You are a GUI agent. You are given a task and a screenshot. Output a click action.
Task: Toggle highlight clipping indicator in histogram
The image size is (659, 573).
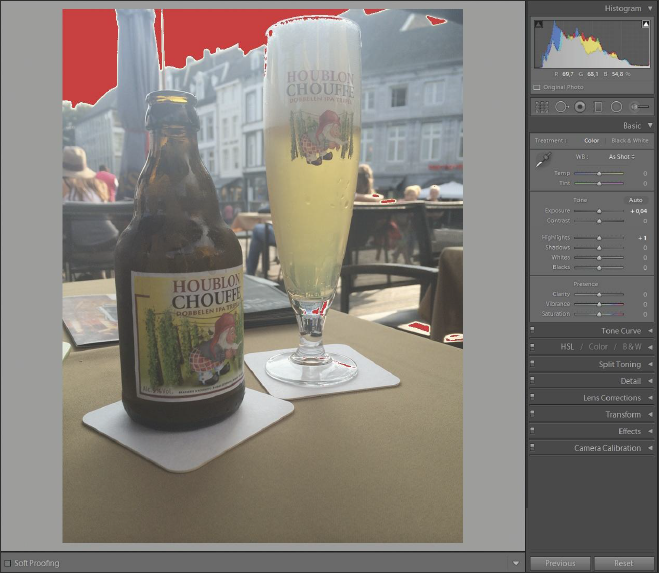(646, 23)
